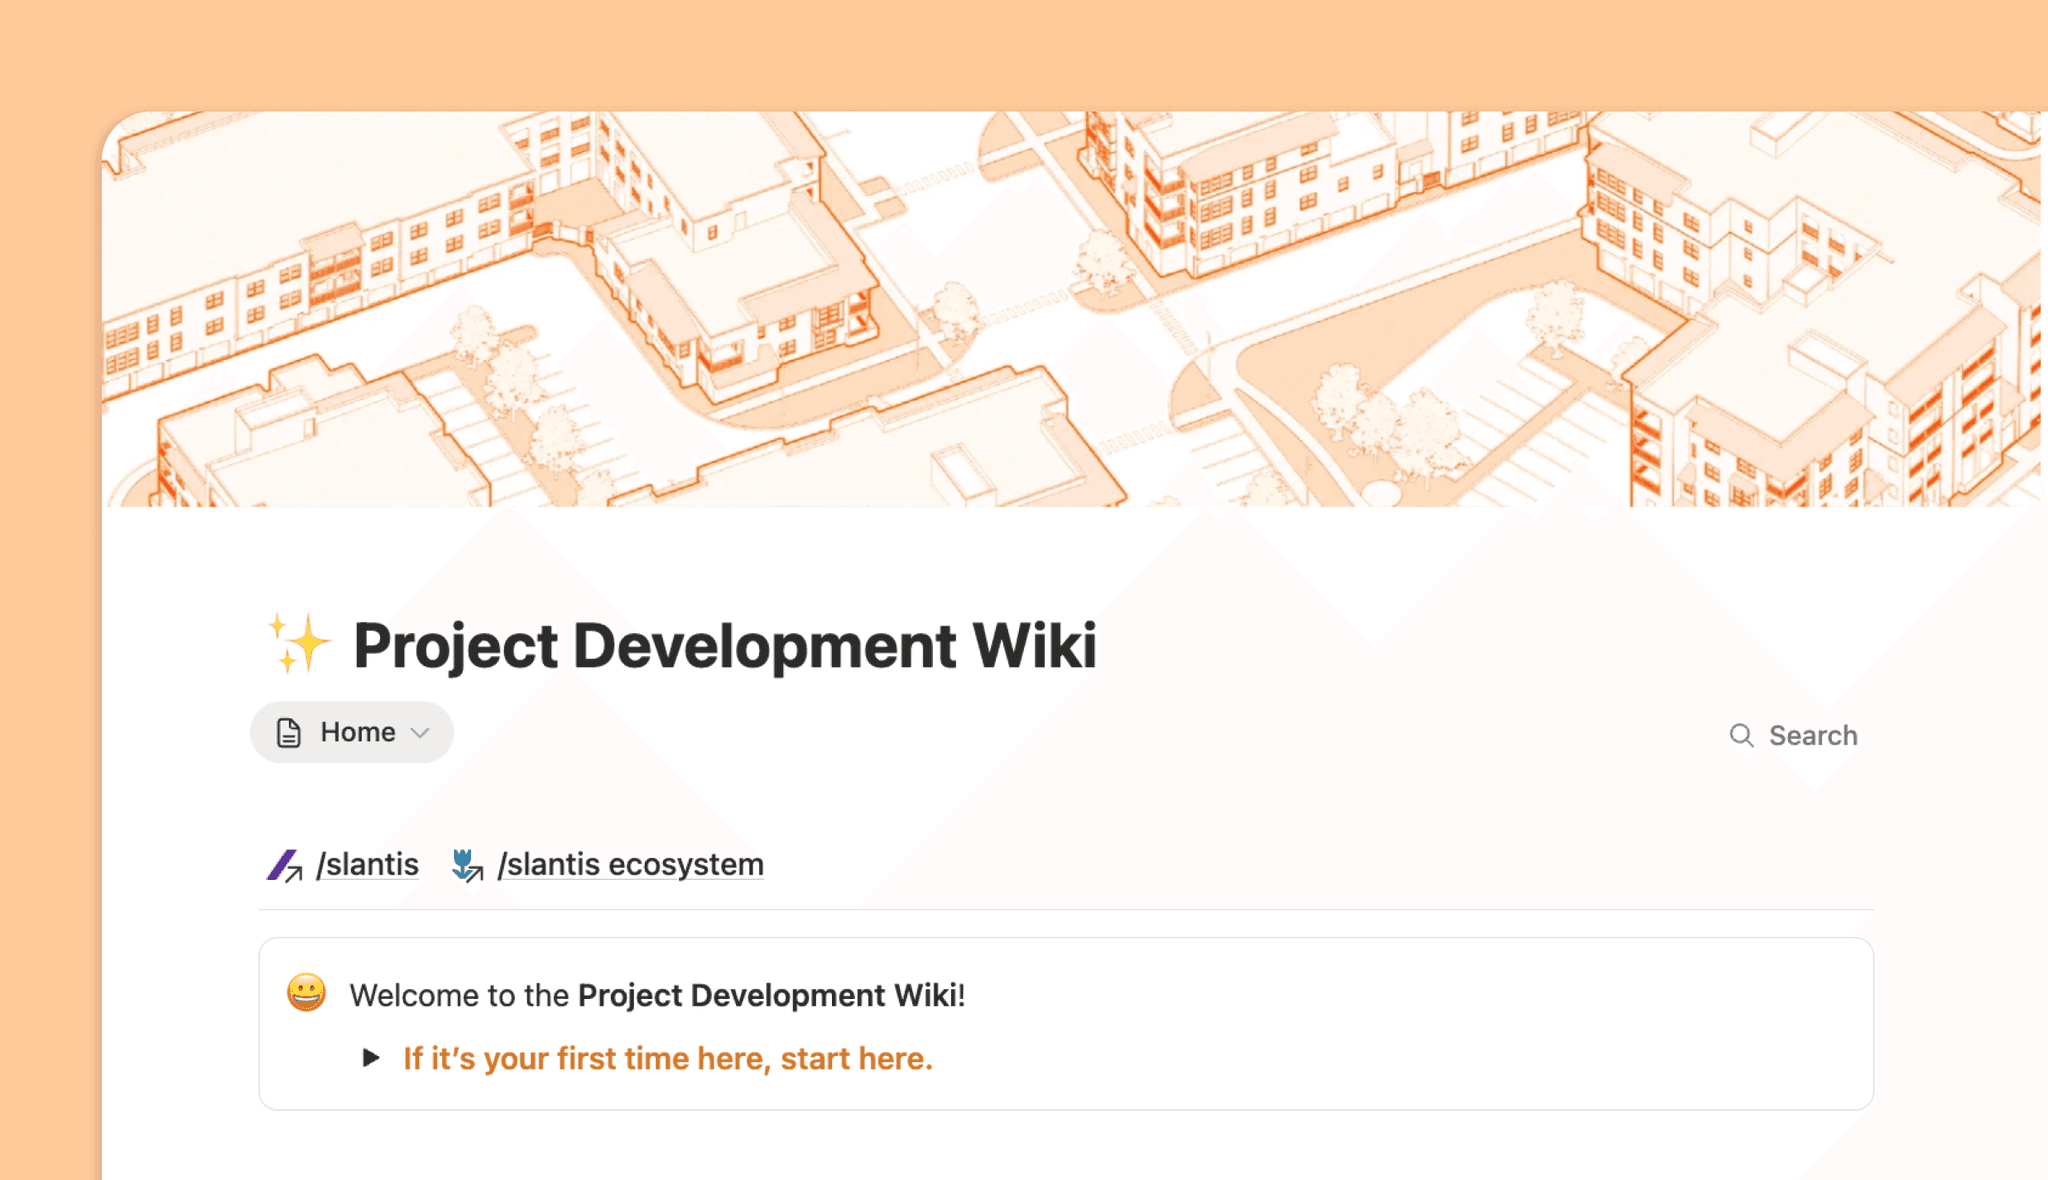Click the divider line below slantis links

tap(1065, 910)
